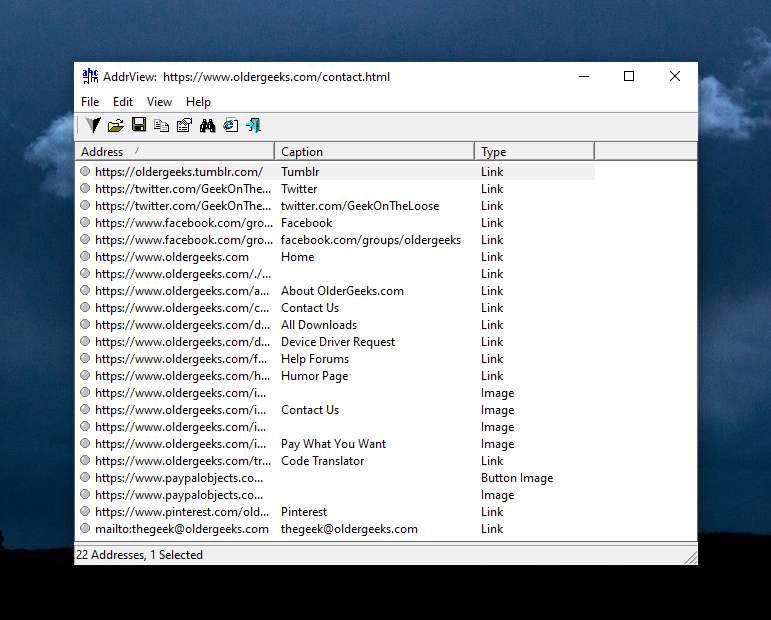
Task: Exit AddrView with the door icon
Action: (x=254, y=125)
